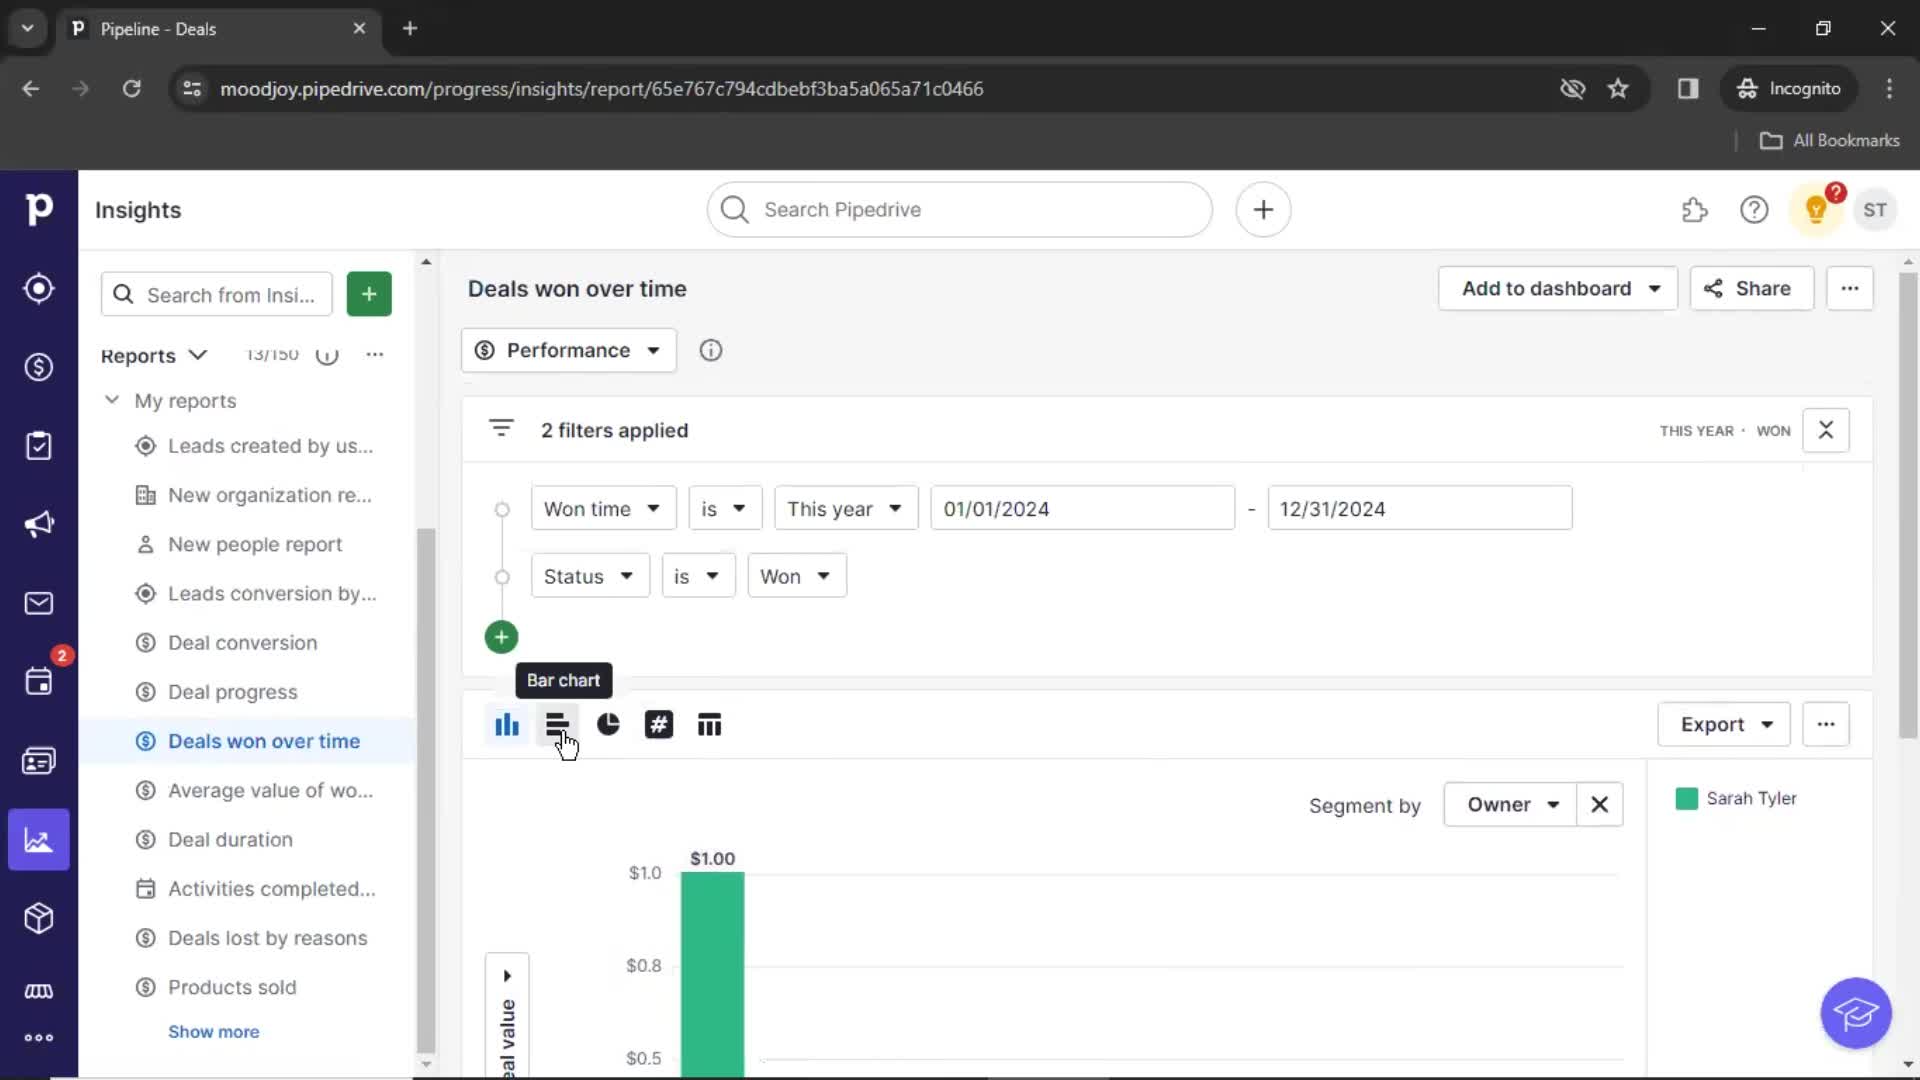Select table view icon
1920x1080 pixels.
[709, 725]
